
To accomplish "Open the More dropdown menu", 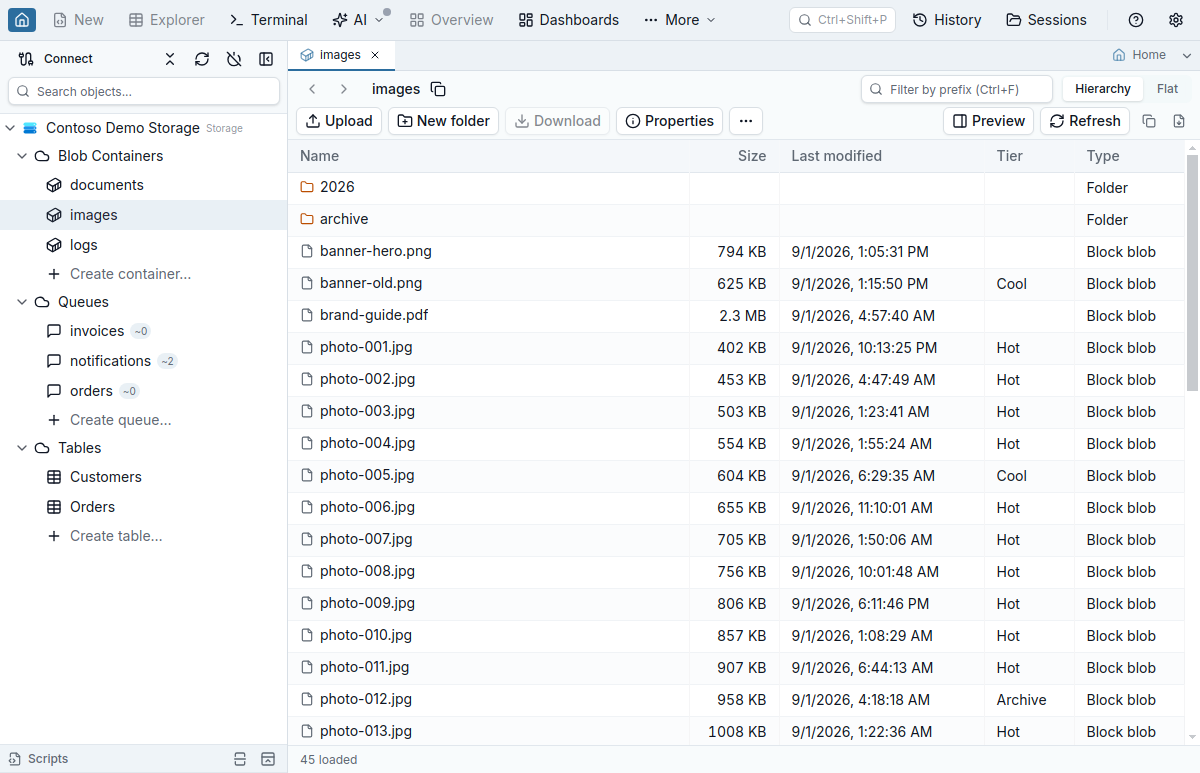I will [x=680, y=20].
